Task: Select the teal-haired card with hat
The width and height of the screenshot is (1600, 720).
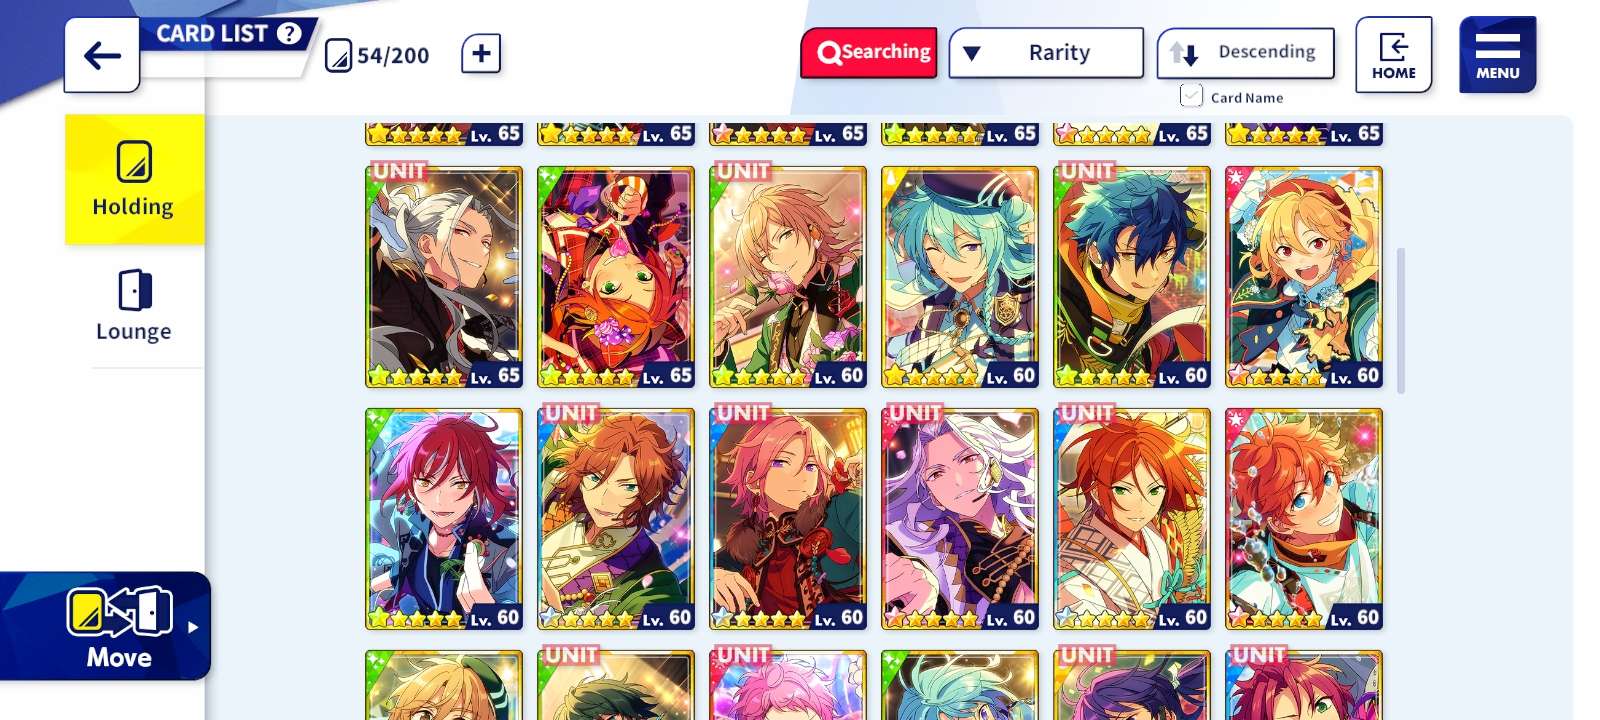Action: coord(960,277)
